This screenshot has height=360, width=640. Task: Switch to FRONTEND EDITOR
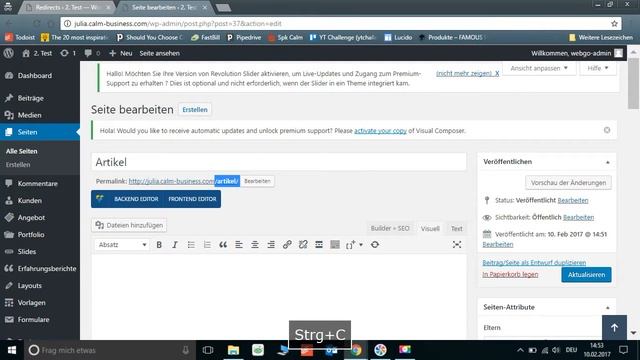point(192,199)
